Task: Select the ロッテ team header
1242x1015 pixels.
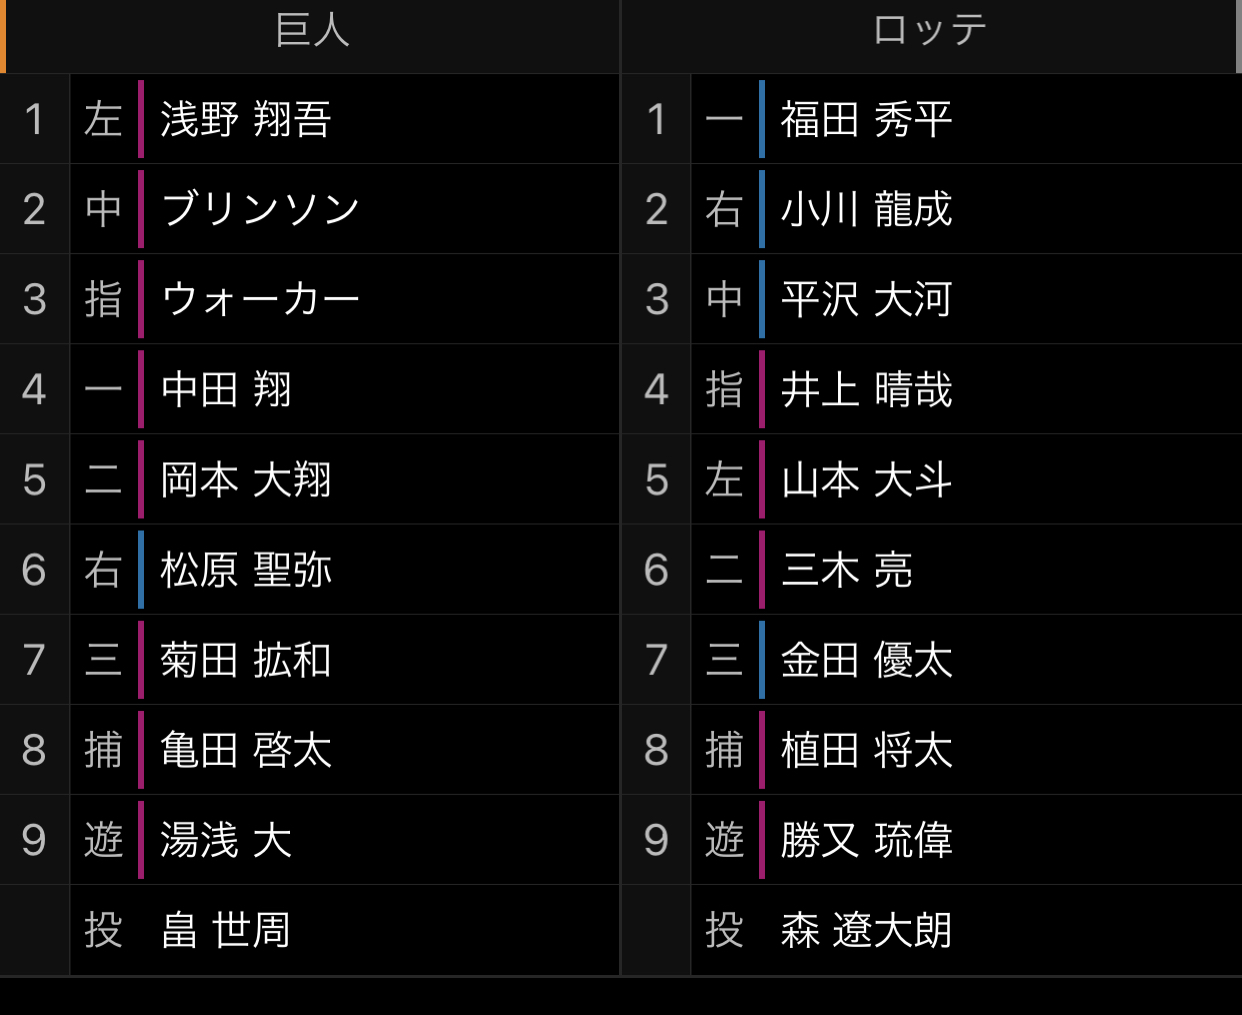Action: tap(929, 30)
